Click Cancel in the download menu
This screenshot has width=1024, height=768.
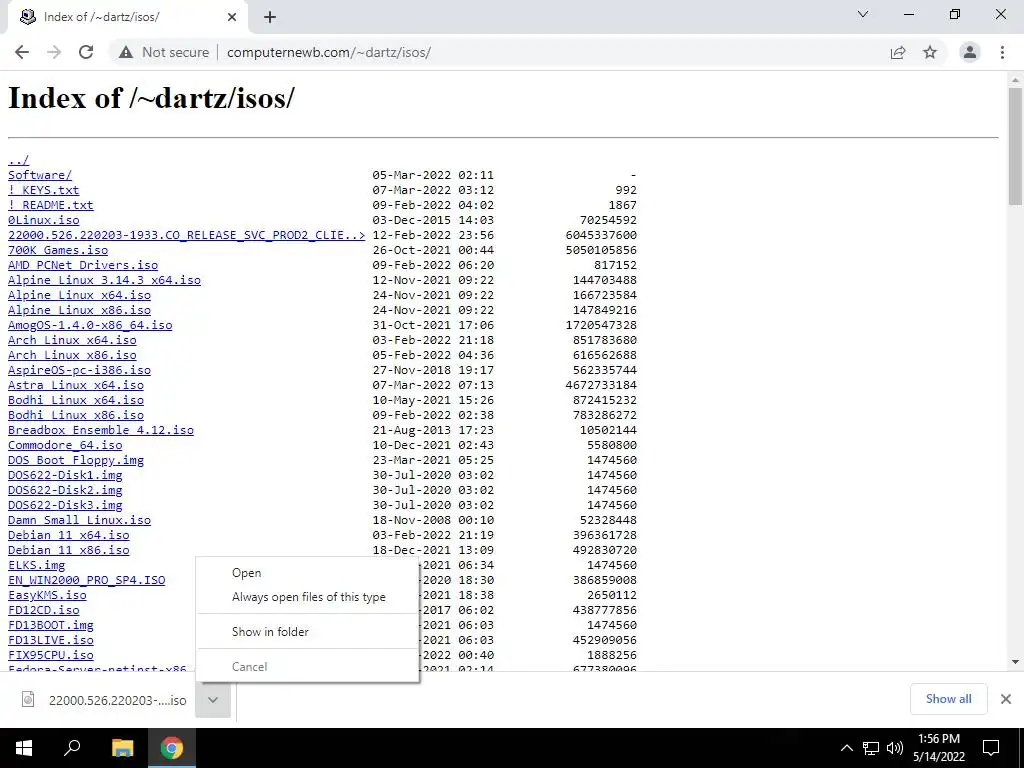click(307, 667)
